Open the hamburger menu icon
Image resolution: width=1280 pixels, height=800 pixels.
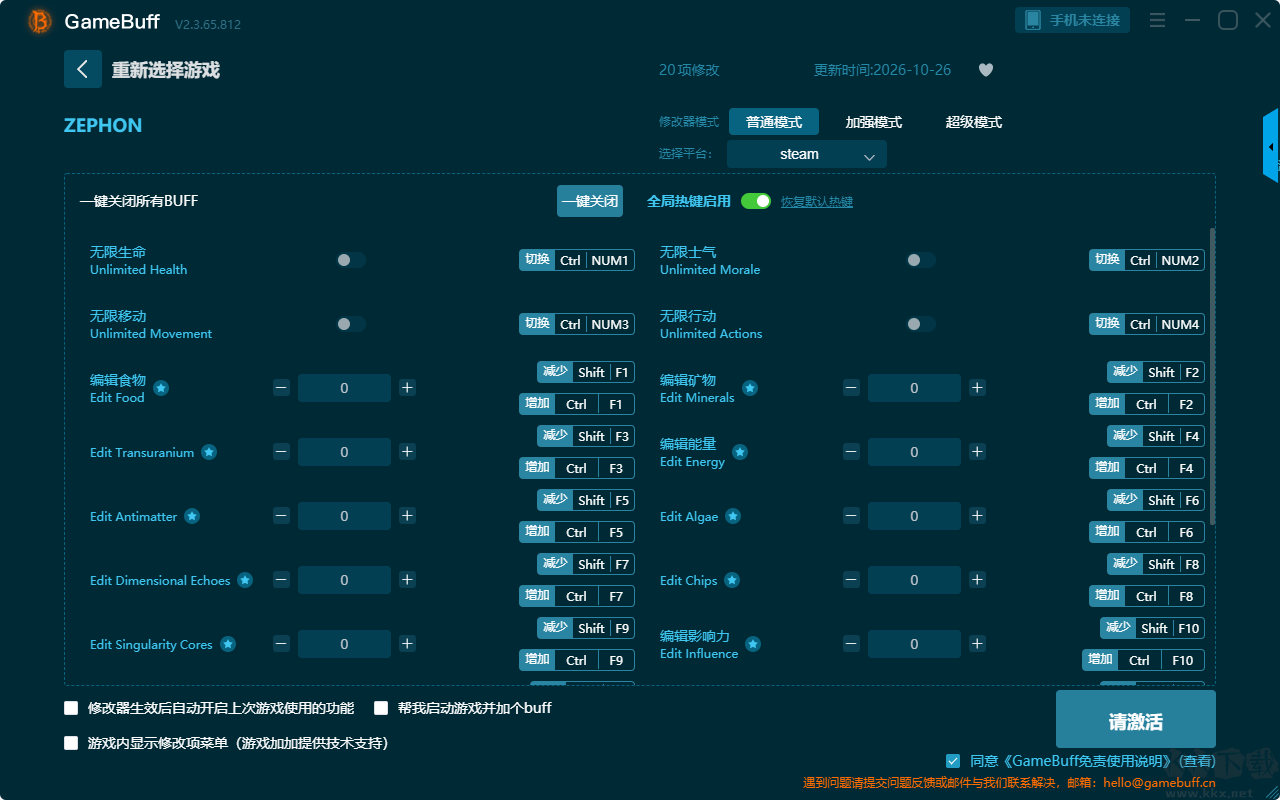tap(1157, 20)
